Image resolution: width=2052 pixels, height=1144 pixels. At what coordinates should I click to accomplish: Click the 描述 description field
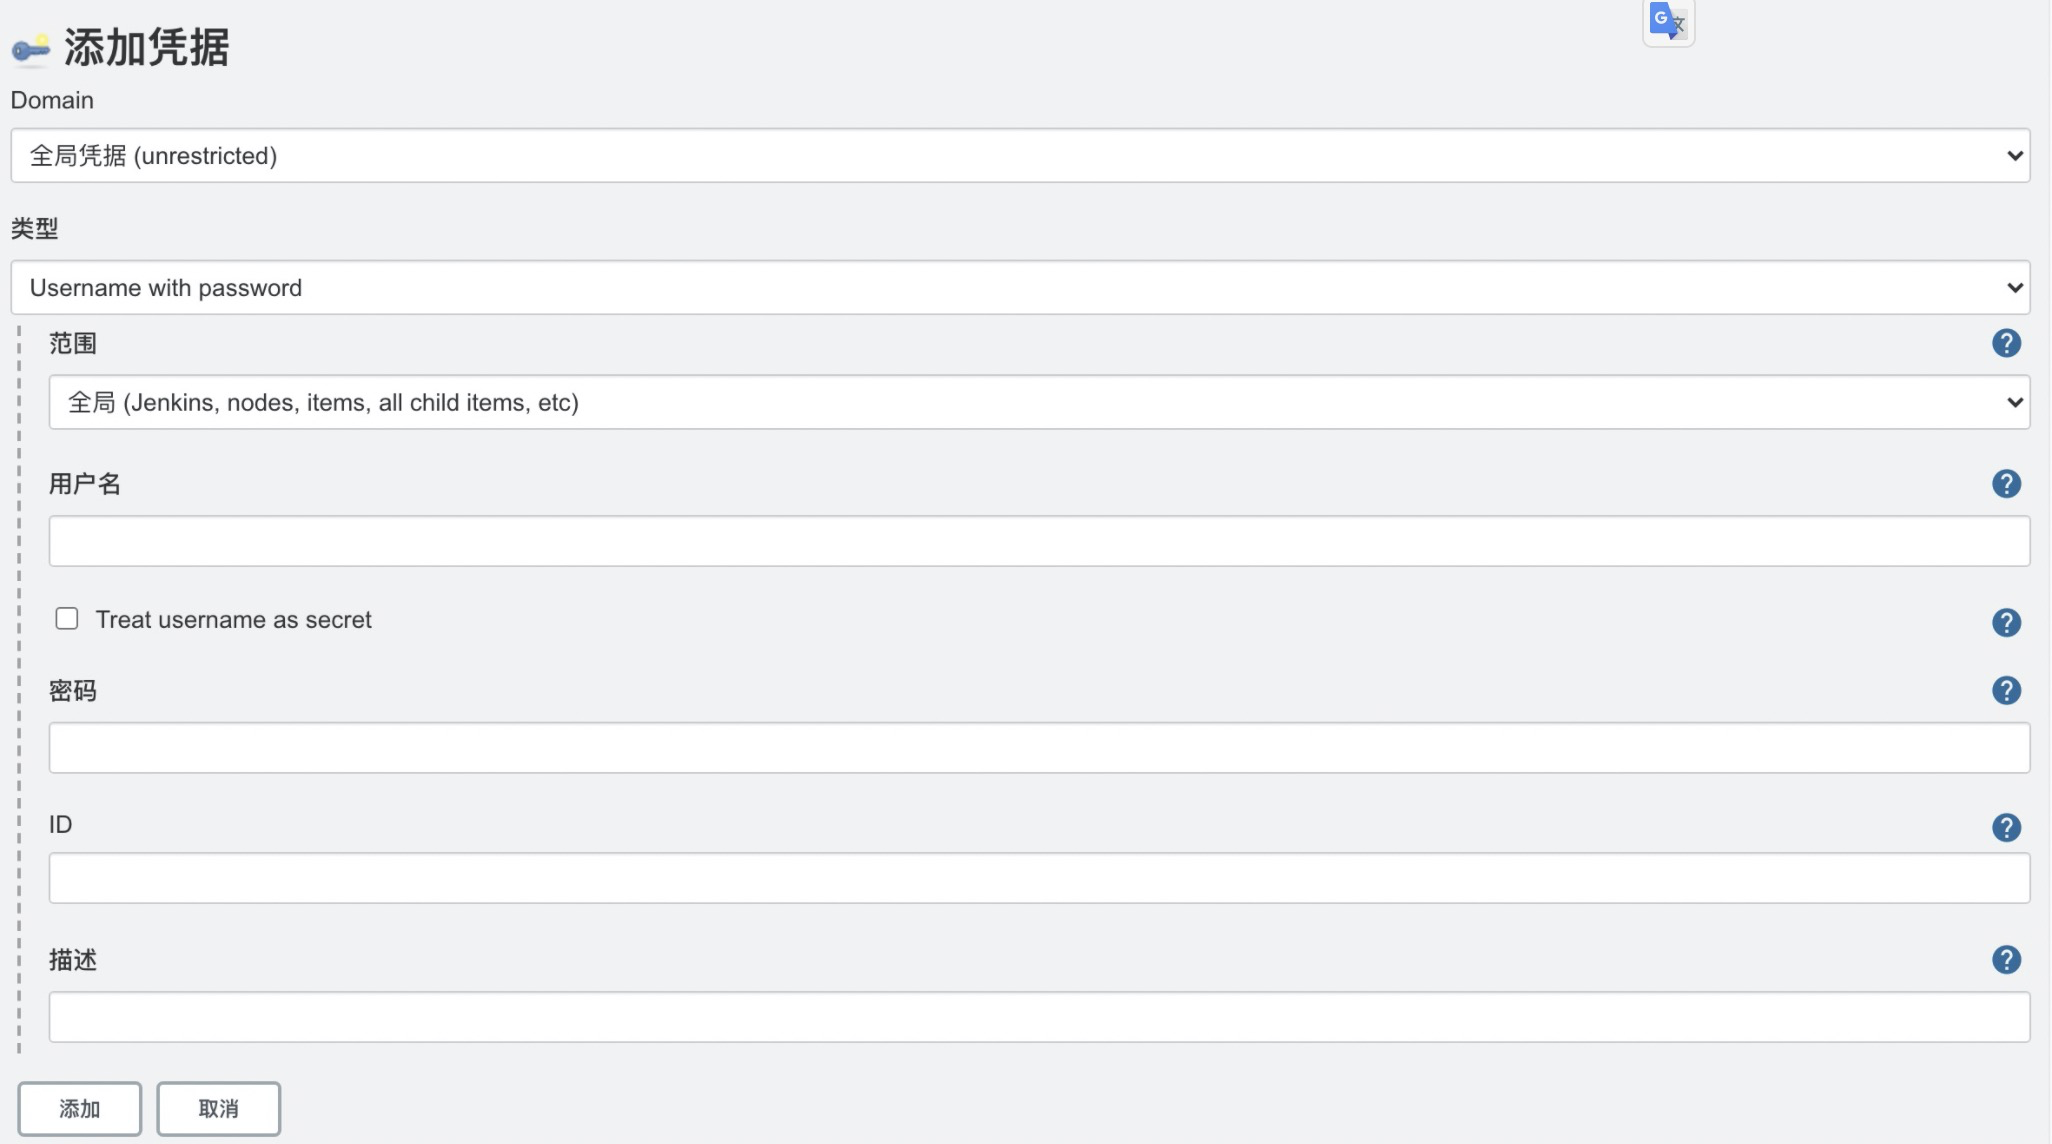point(1039,1017)
